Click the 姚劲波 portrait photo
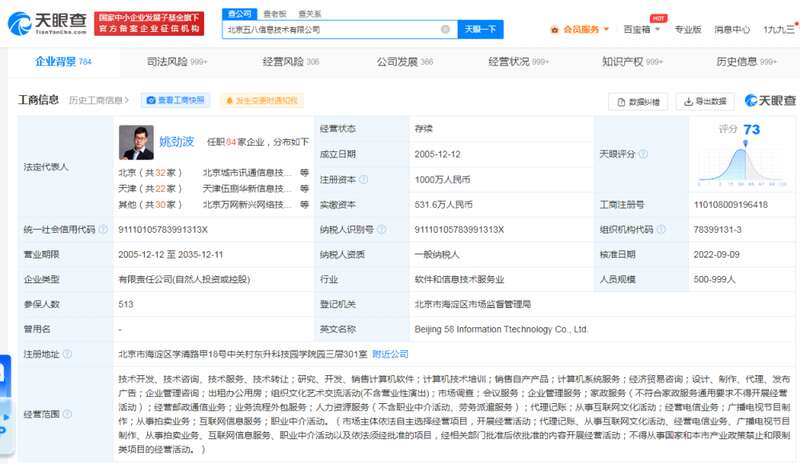The width and height of the screenshot is (800, 464). tap(136, 142)
